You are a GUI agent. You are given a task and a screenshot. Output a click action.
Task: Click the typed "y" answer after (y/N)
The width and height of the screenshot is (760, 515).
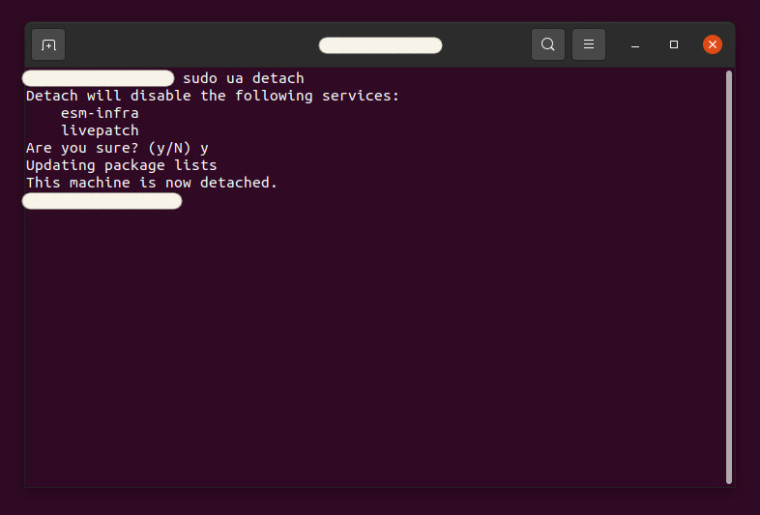(204, 148)
